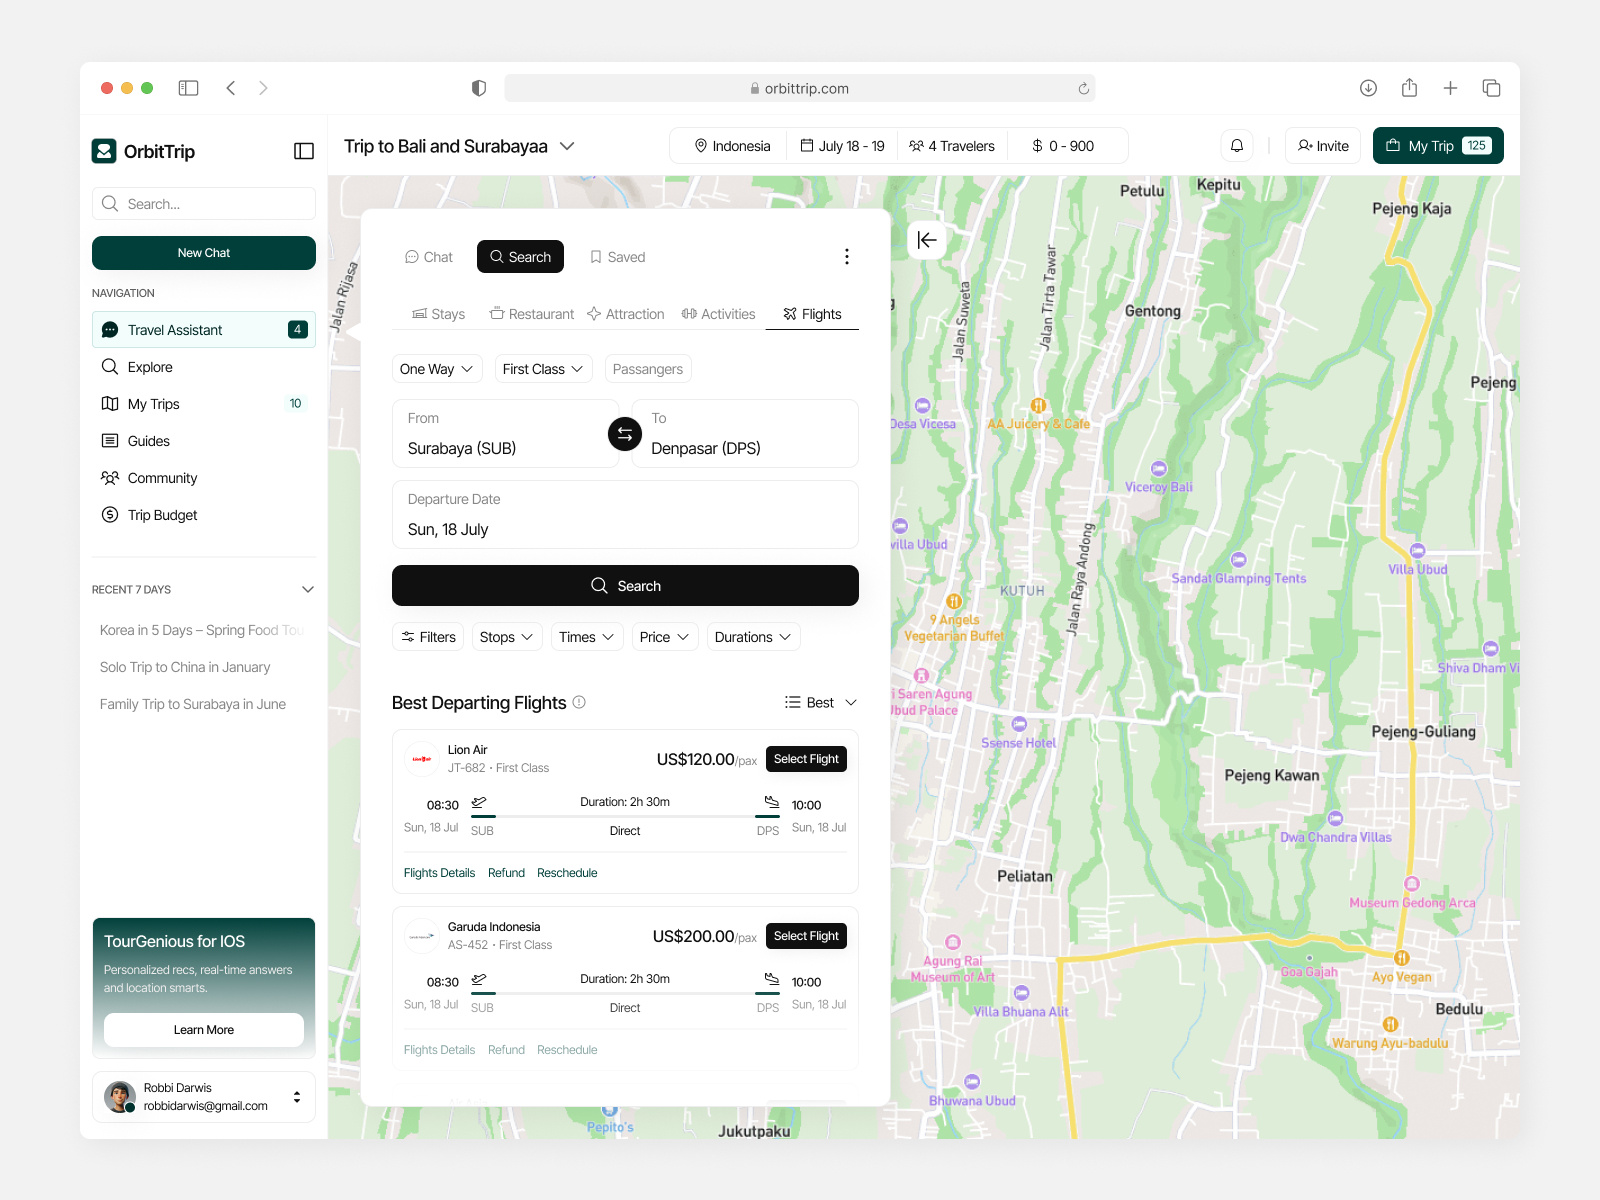
Task: Swap the From and To airports
Action: 624,433
